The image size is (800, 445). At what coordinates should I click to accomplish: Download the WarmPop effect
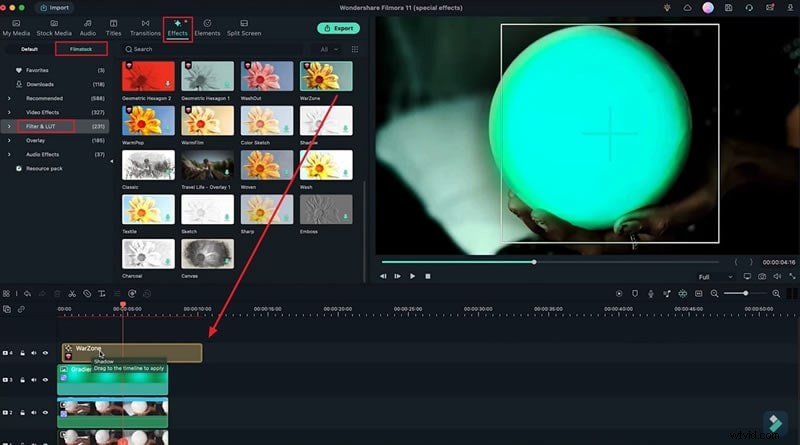click(x=167, y=129)
